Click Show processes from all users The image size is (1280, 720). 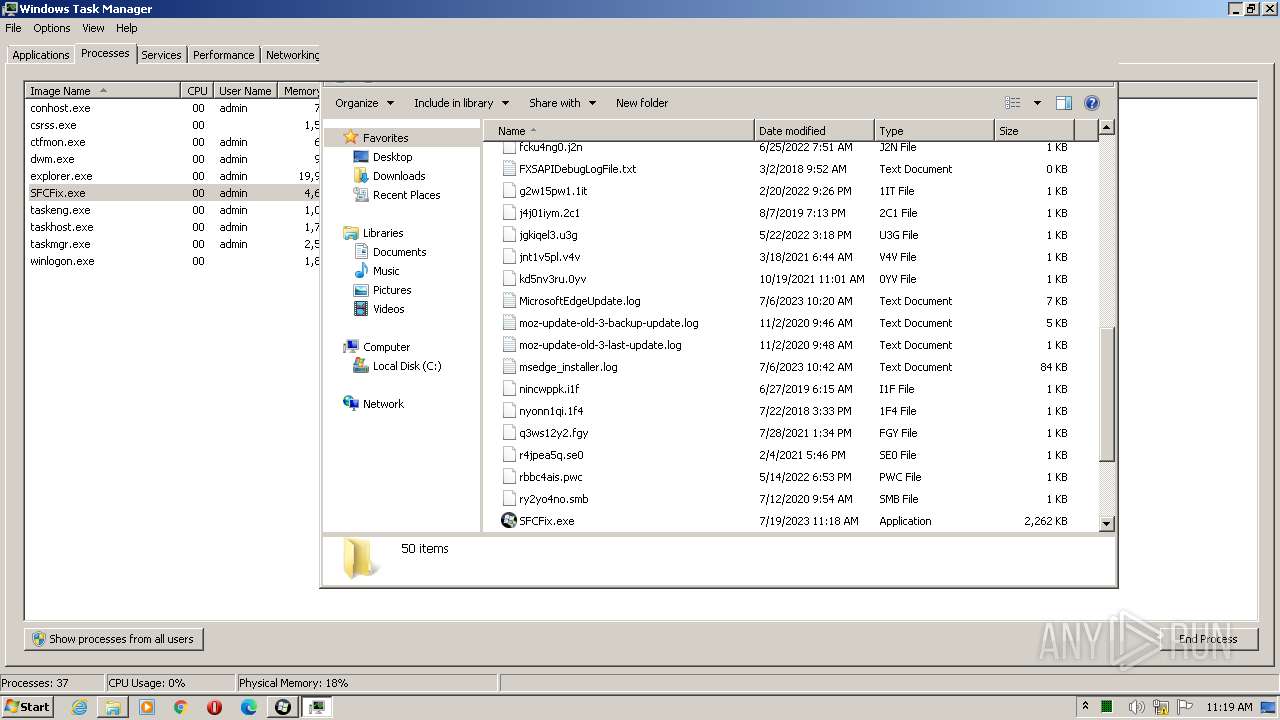pyautogui.click(x=113, y=639)
